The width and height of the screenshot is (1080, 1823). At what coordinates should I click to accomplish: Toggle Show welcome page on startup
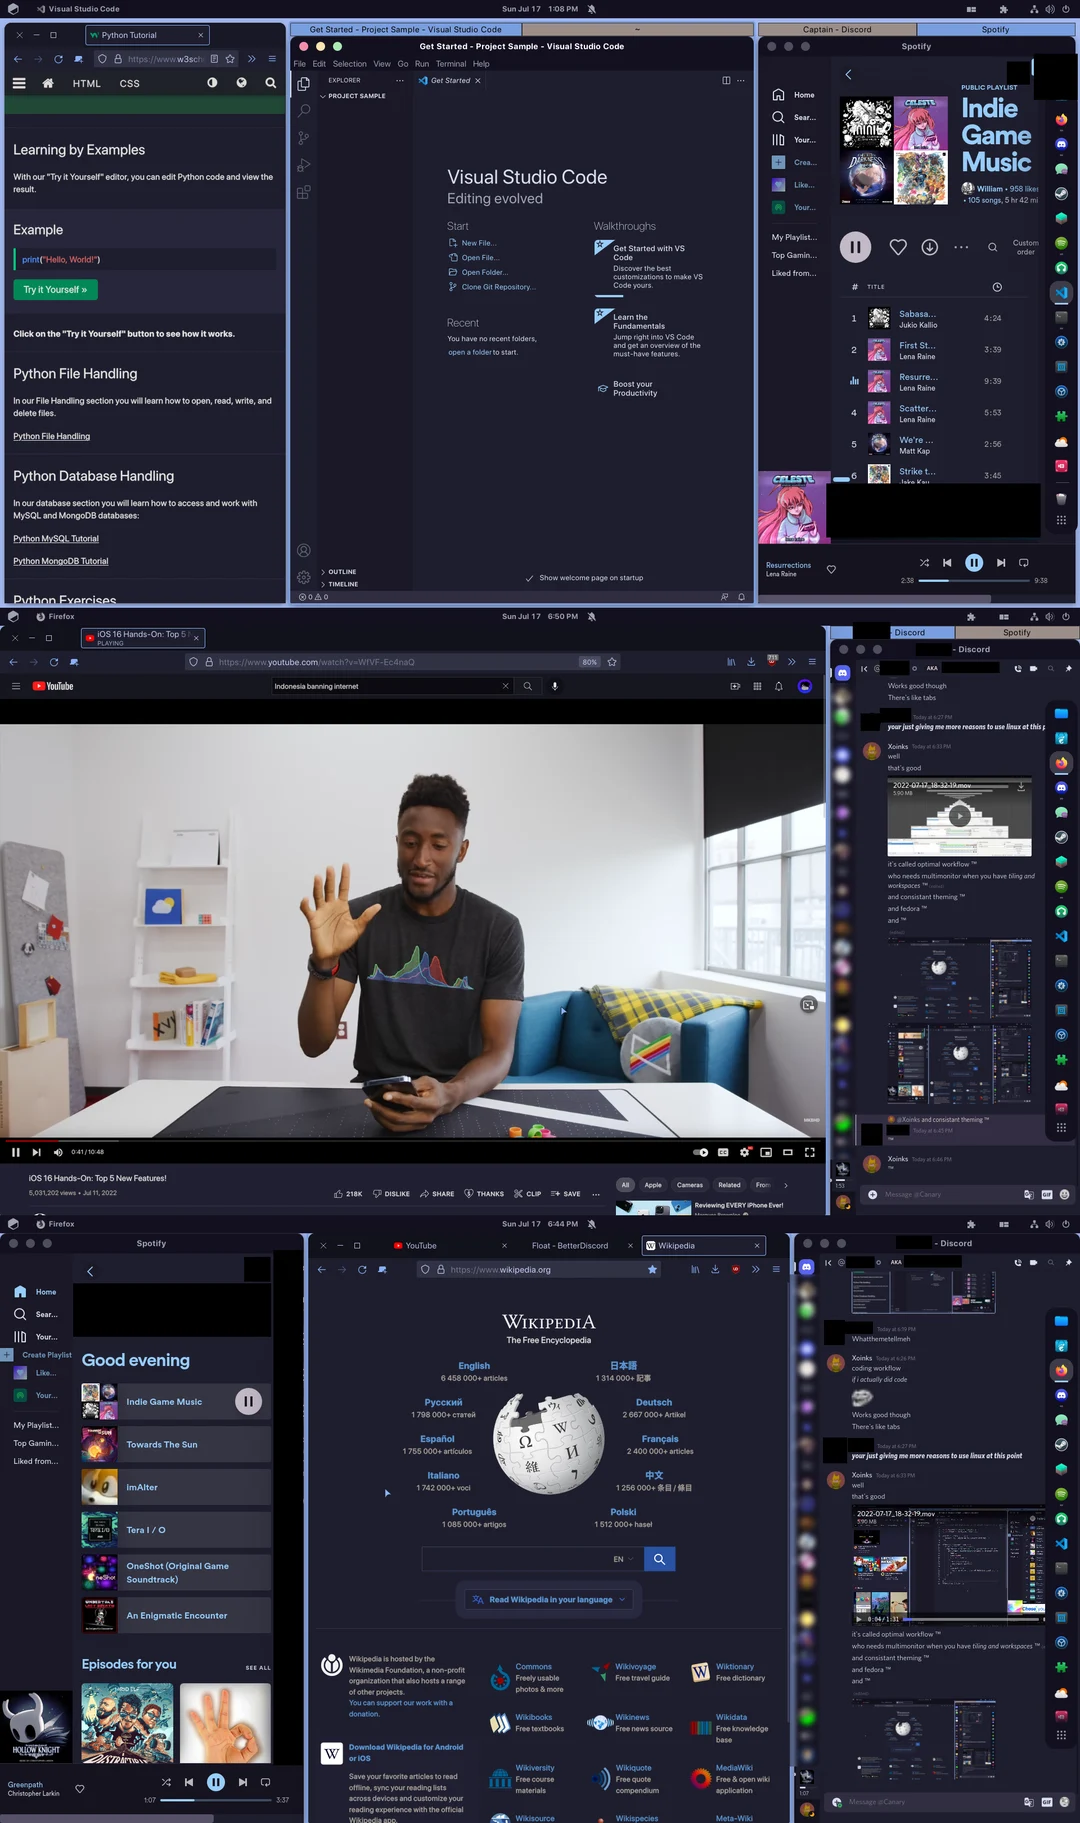(x=530, y=578)
